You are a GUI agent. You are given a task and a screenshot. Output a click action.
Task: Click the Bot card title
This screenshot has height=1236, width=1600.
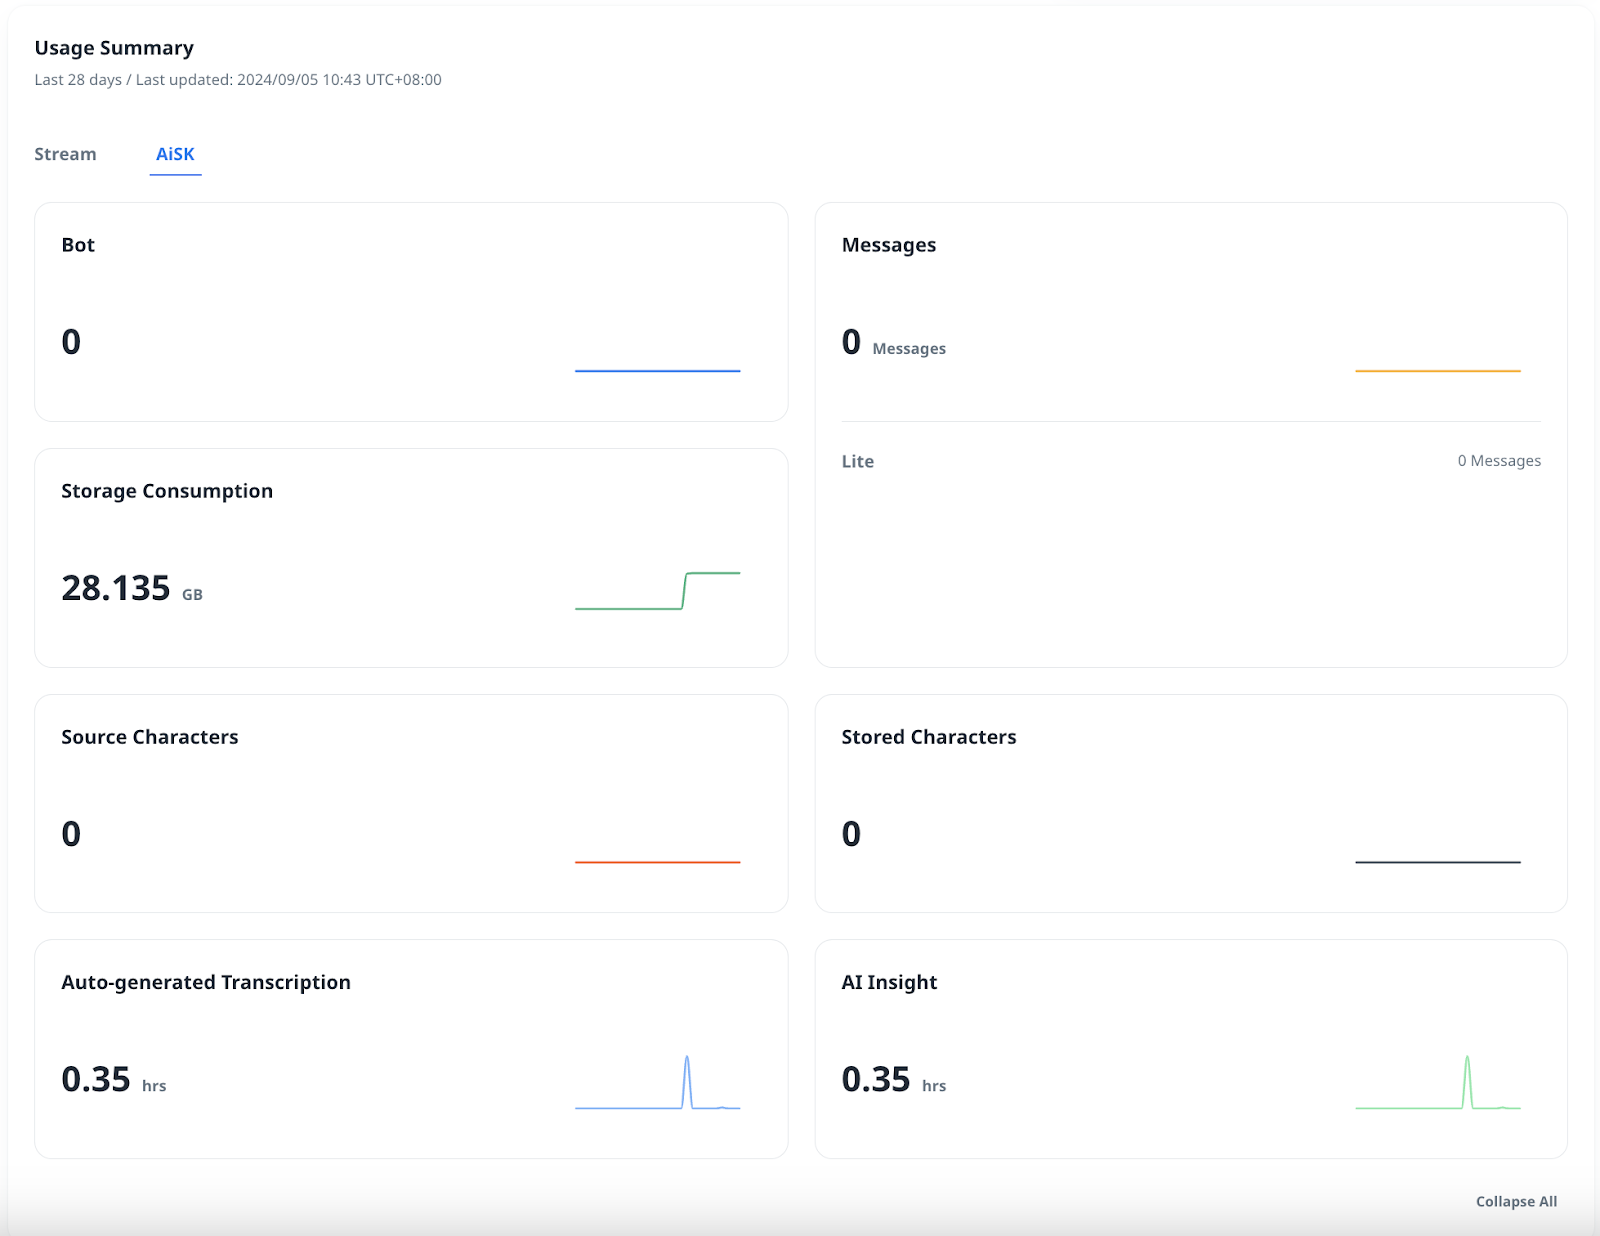(x=78, y=245)
